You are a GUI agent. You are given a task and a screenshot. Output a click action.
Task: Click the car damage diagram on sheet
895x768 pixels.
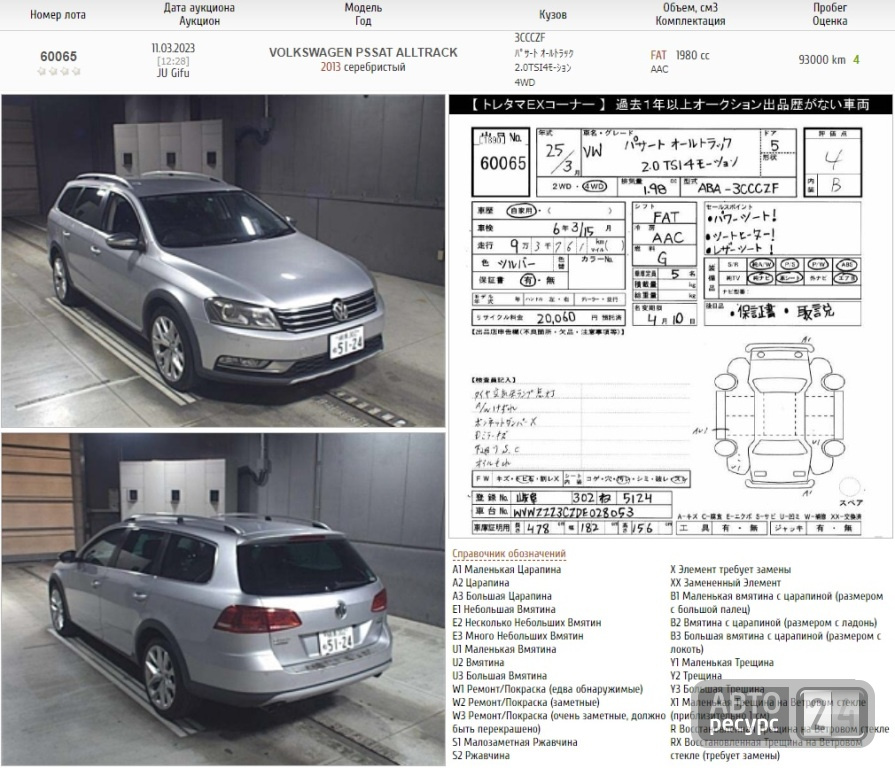click(779, 415)
